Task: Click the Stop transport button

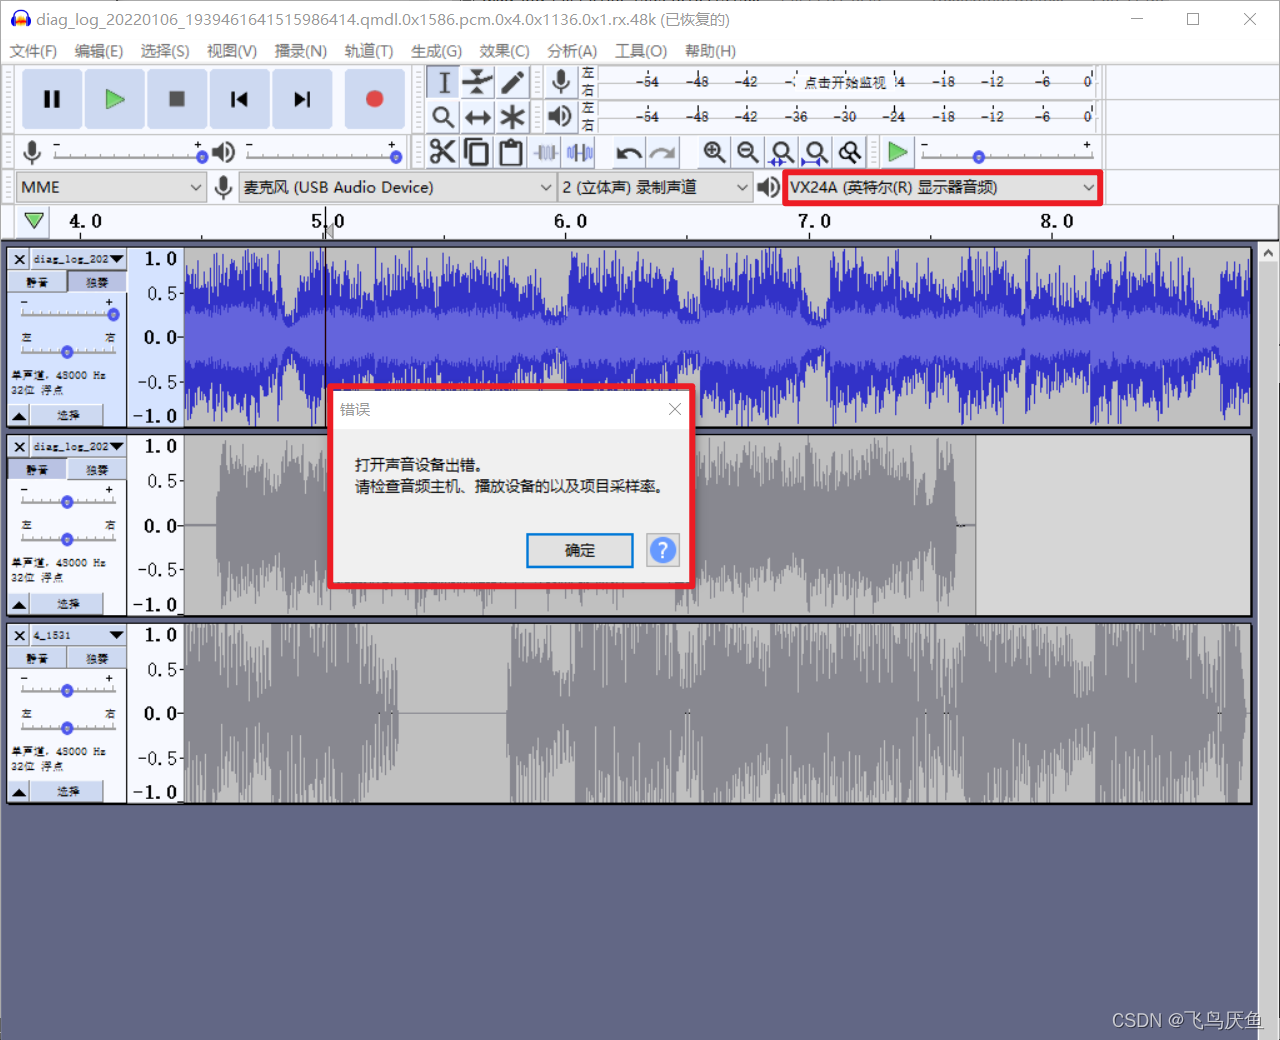Action: 177,99
